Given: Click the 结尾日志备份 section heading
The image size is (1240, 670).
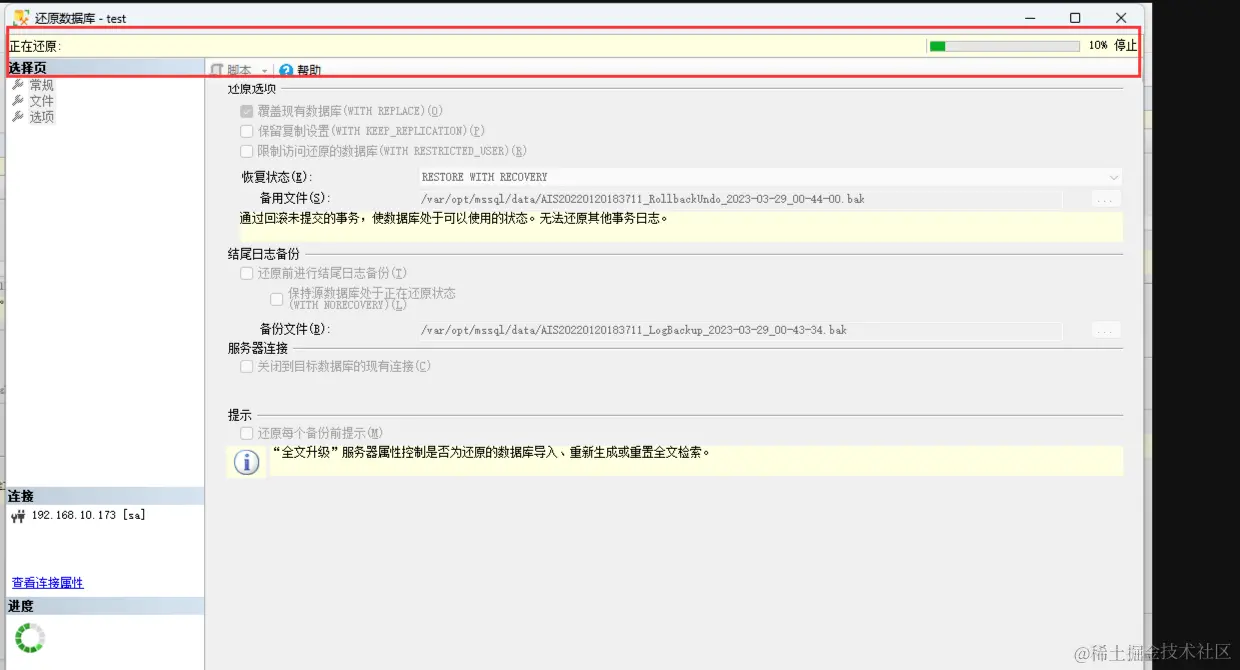Looking at the screenshot, I should (x=264, y=254).
